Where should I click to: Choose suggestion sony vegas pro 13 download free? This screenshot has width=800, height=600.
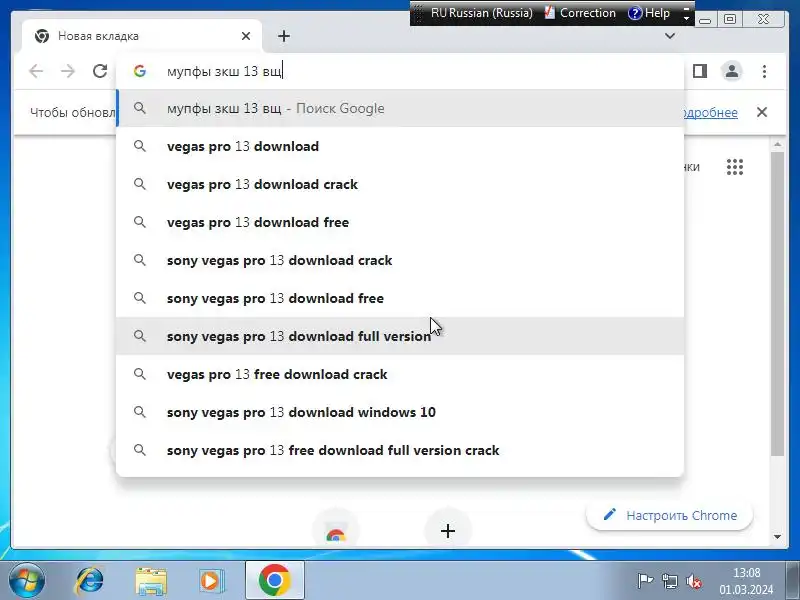click(400, 298)
